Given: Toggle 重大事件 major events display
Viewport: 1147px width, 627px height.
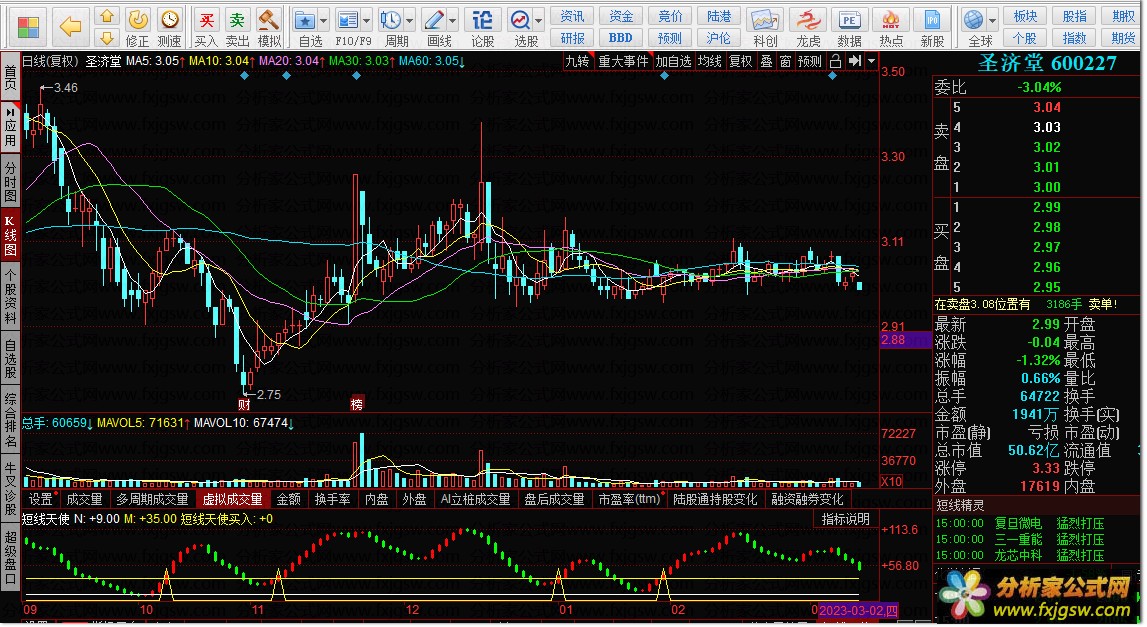Looking at the screenshot, I should [x=623, y=61].
